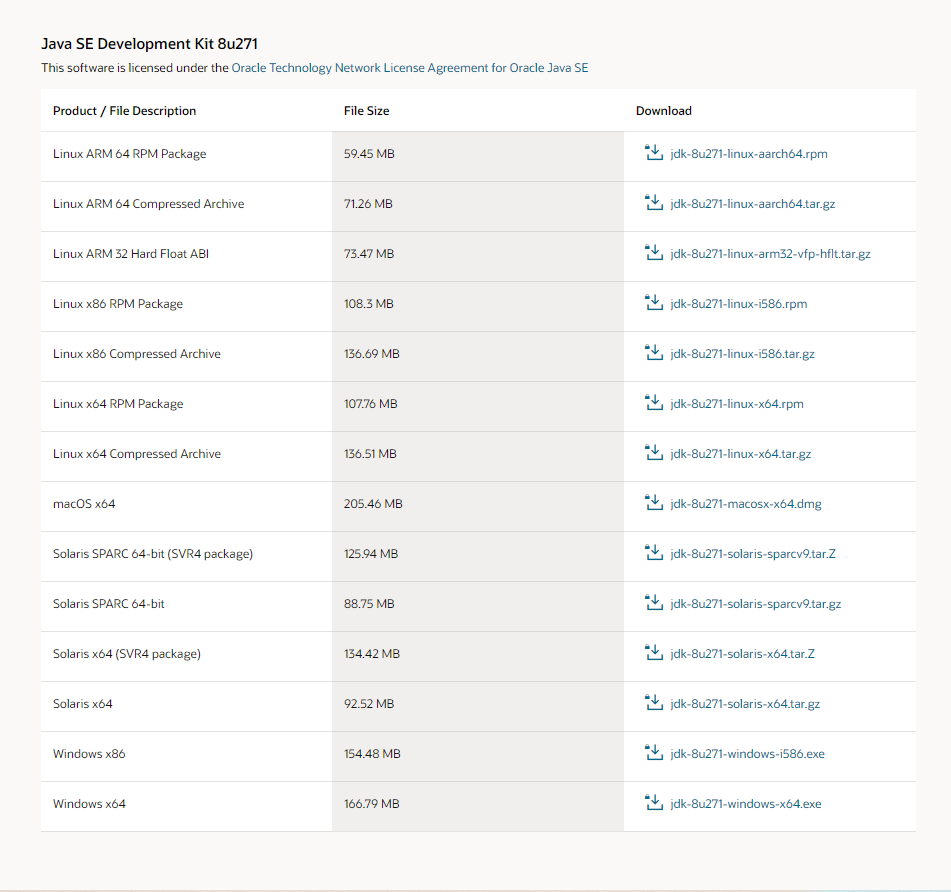This screenshot has width=951, height=892.
Task: Click download icon for solaris-sparcv9.tar.gz
Action: [654, 603]
